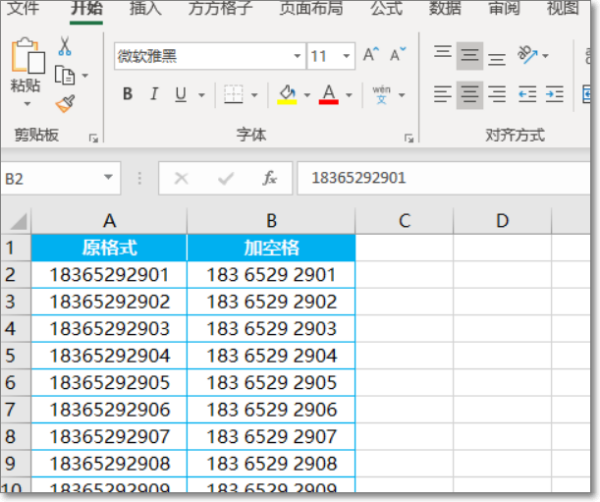The width and height of the screenshot is (600, 502).
Task: Toggle middle vertical alignment
Action: [470, 56]
